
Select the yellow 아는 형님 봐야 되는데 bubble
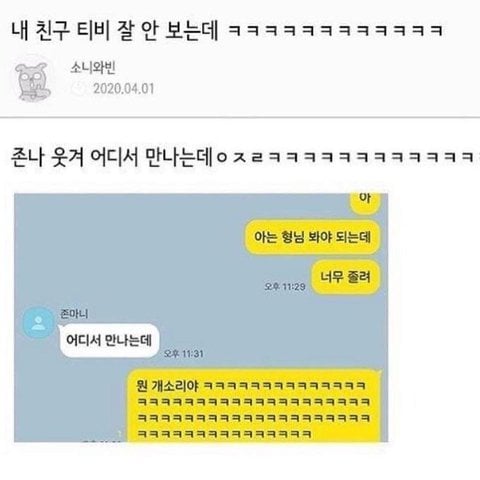click(312, 237)
